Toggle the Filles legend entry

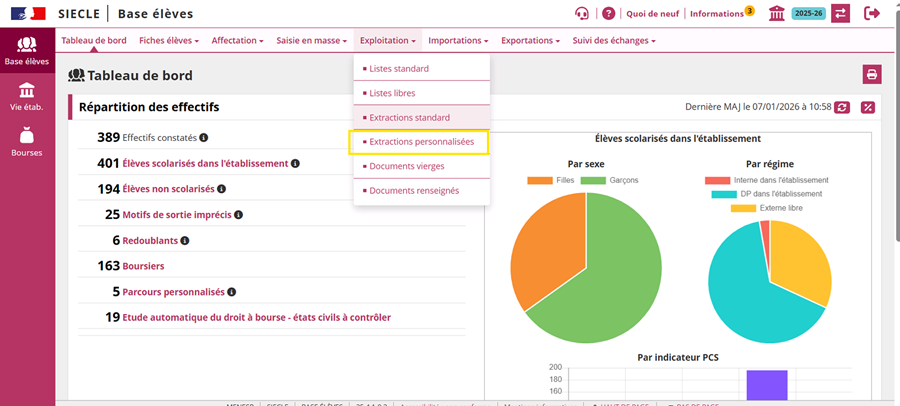click(552, 180)
